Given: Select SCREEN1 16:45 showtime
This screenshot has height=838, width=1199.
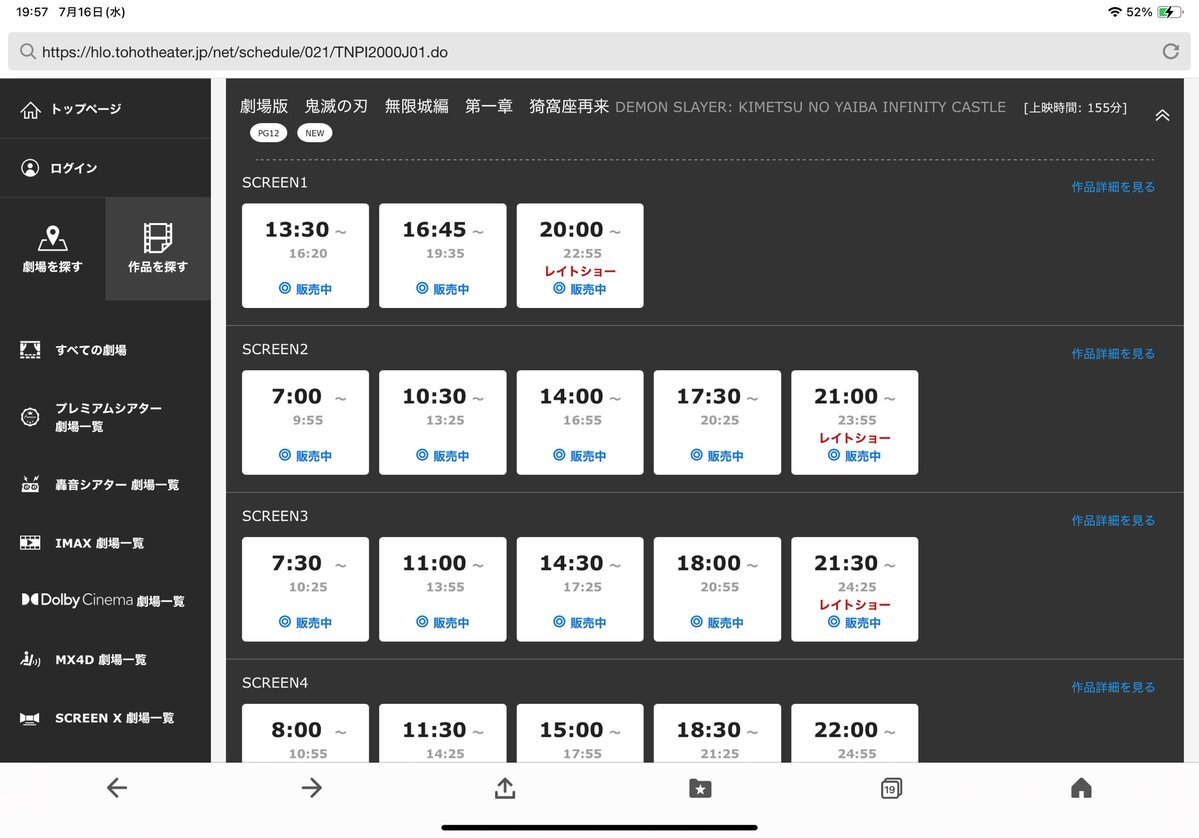Looking at the screenshot, I should pos(443,255).
